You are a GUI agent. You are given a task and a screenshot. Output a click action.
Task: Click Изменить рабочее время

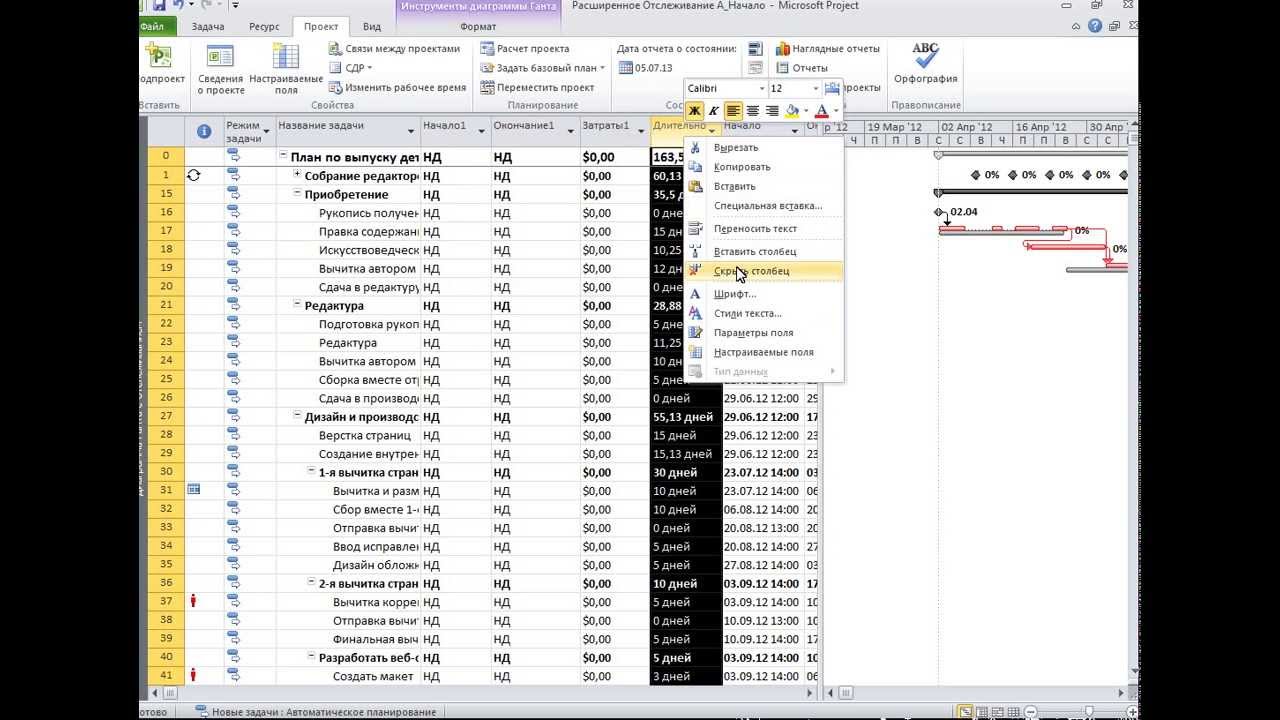396,87
